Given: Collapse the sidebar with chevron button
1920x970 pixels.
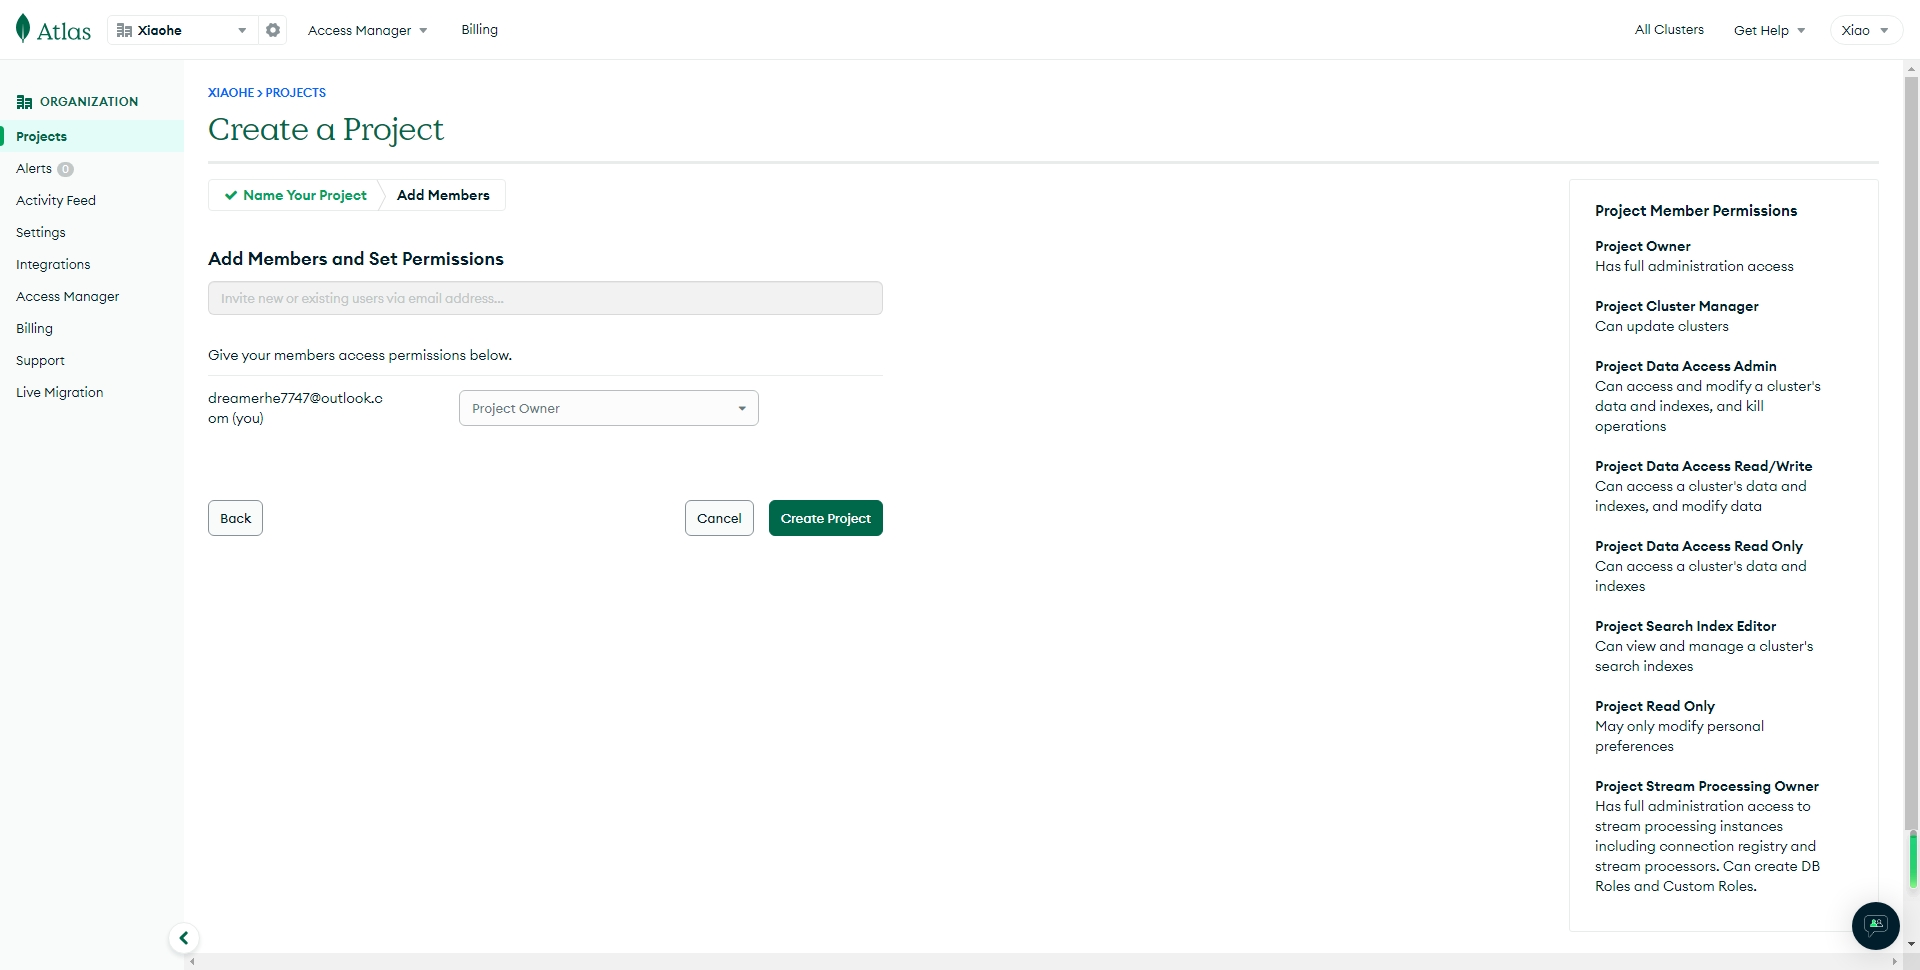Looking at the screenshot, I should coord(184,938).
